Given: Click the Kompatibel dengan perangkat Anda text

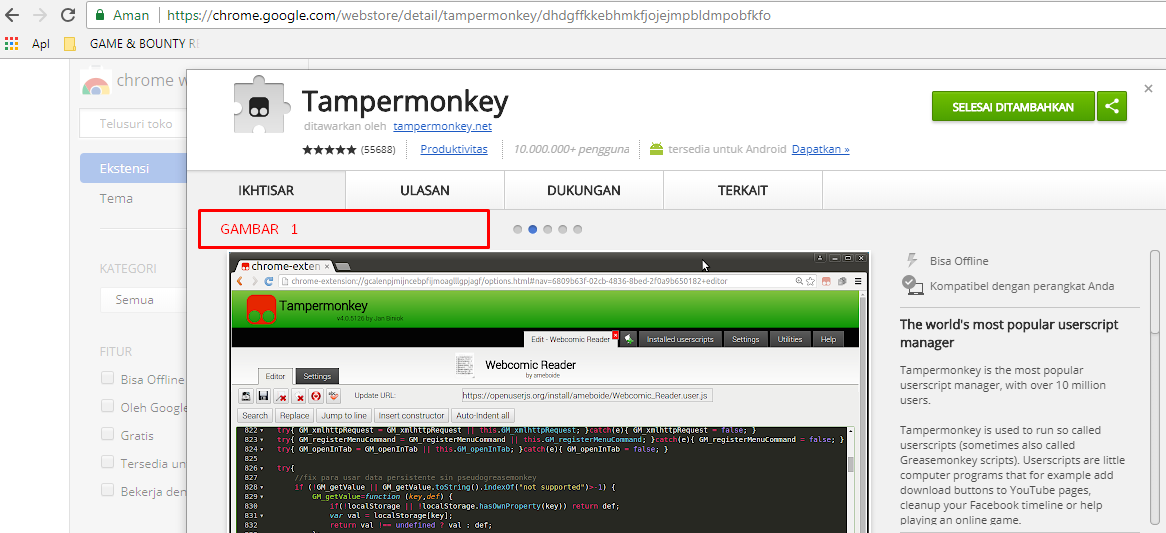Looking at the screenshot, I should click(x=1022, y=285).
